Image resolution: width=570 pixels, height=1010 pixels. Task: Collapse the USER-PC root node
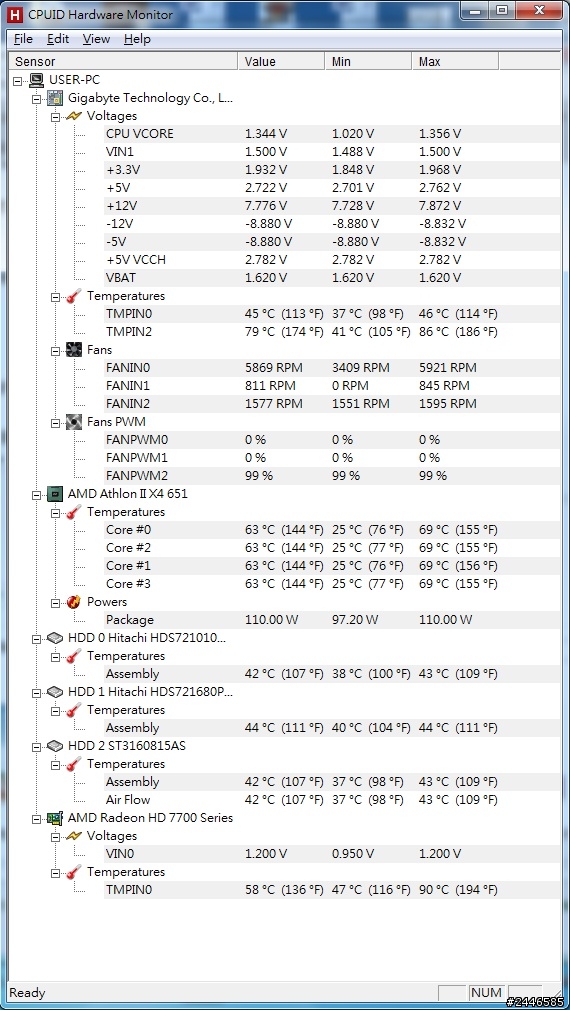pos(17,81)
